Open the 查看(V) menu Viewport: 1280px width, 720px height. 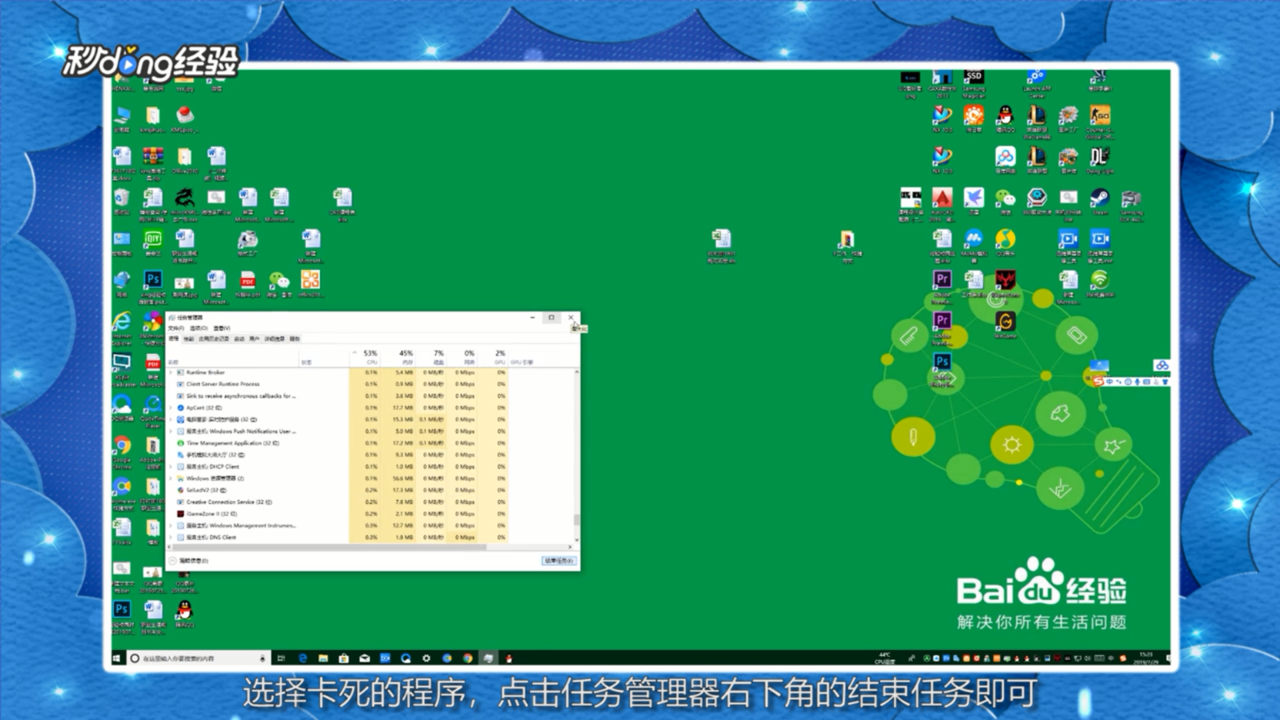222,328
